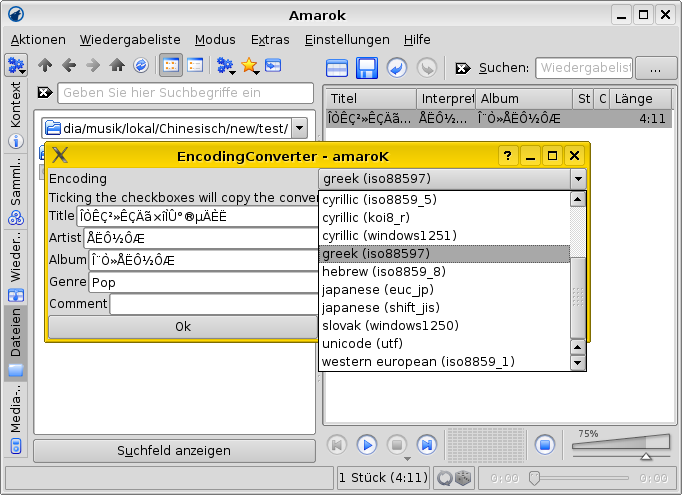Click the media device transfer icon
This screenshot has height=495, width=682.
[273, 66]
